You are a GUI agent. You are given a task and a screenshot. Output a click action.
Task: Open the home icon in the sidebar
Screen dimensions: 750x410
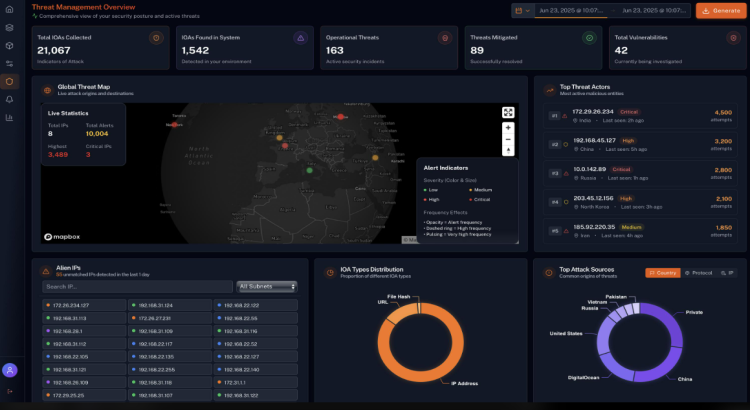(9, 9)
